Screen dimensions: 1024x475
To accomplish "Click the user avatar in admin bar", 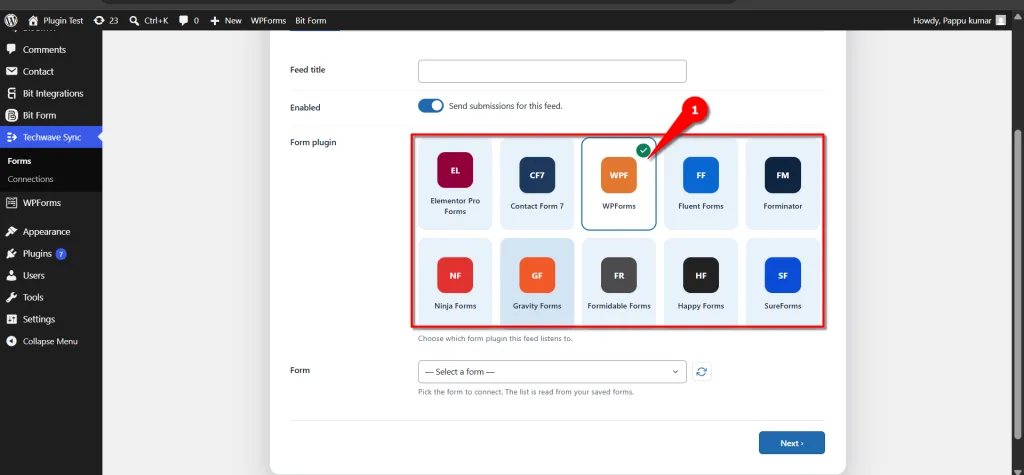I will point(1001,20).
